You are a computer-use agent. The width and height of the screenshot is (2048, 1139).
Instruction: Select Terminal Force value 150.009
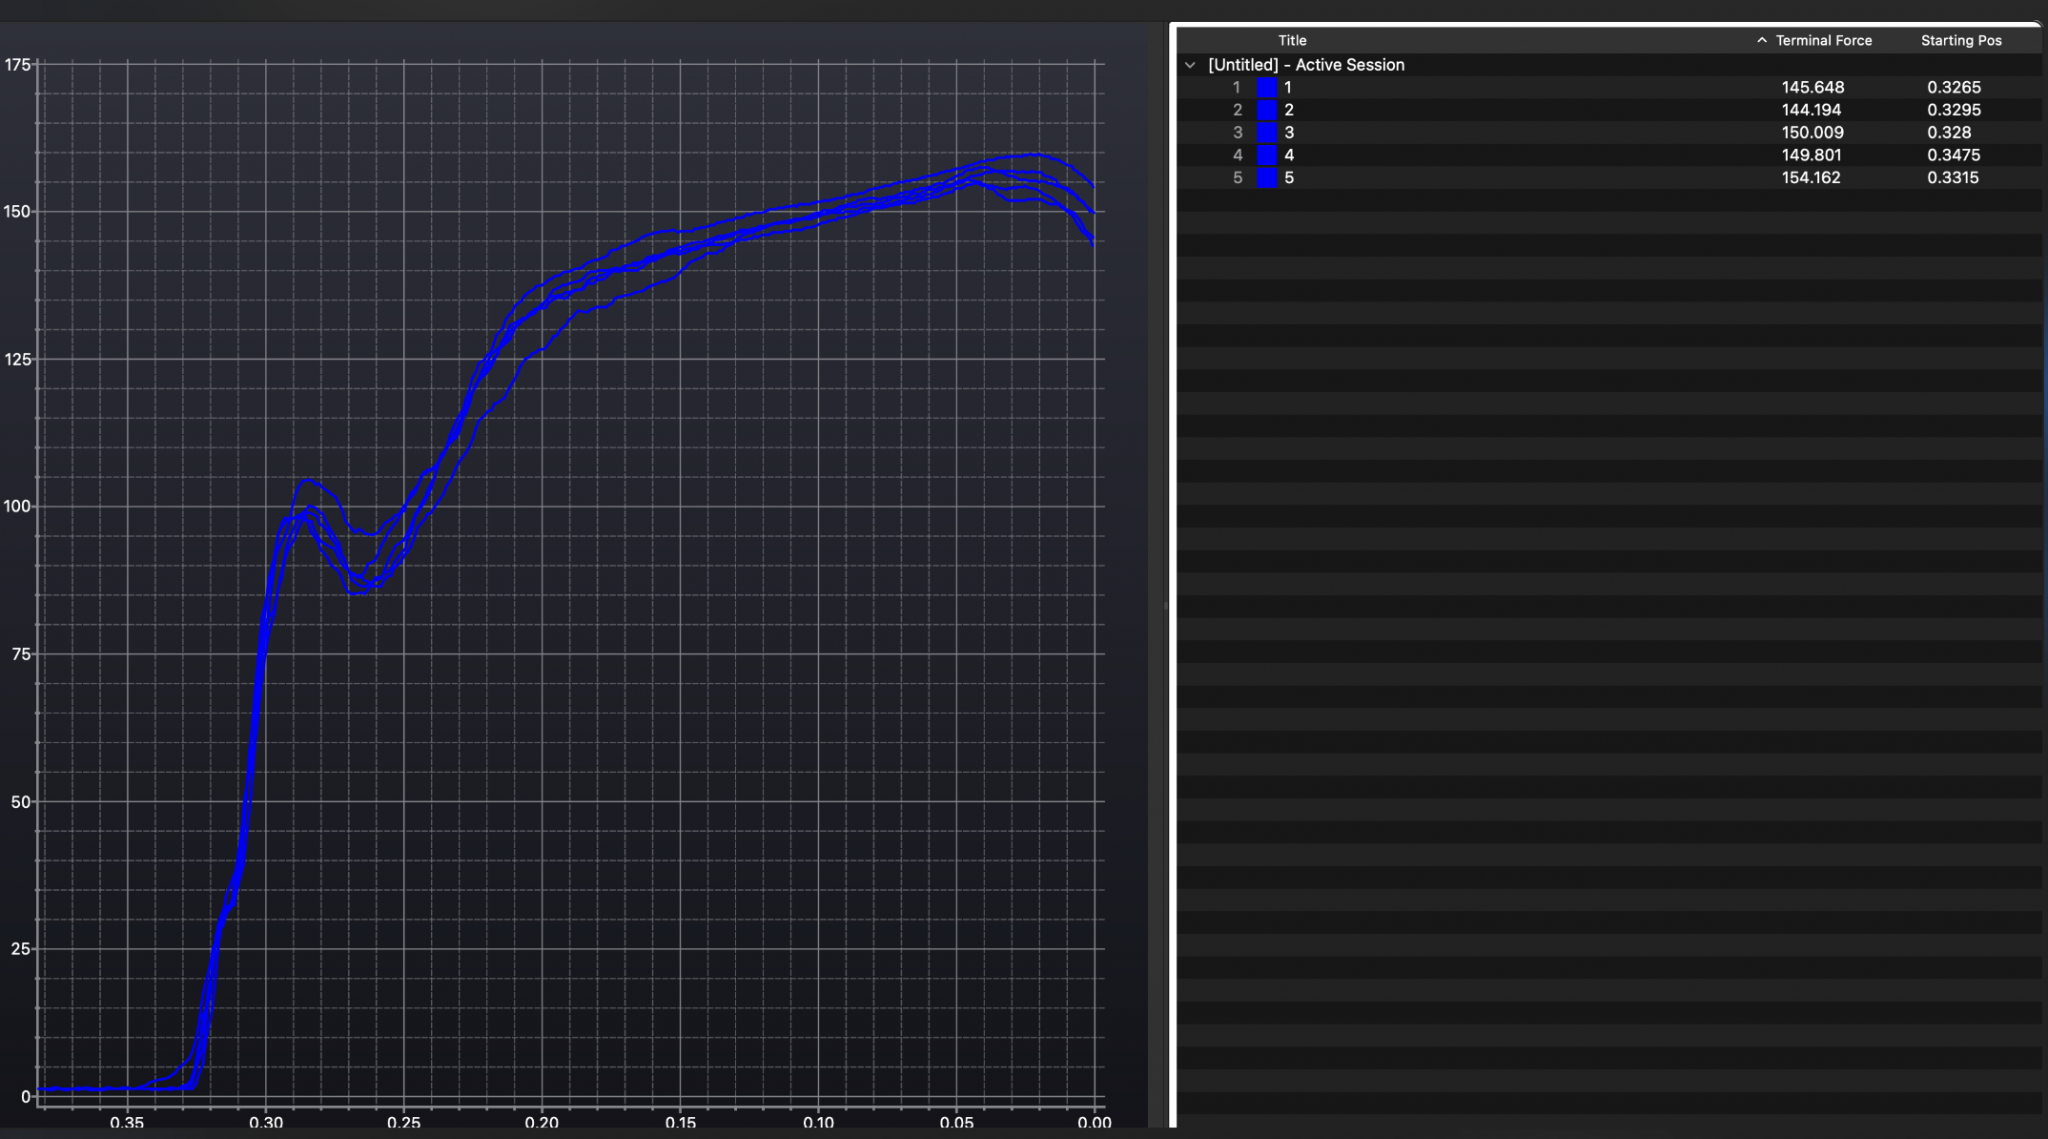[1812, 132]
